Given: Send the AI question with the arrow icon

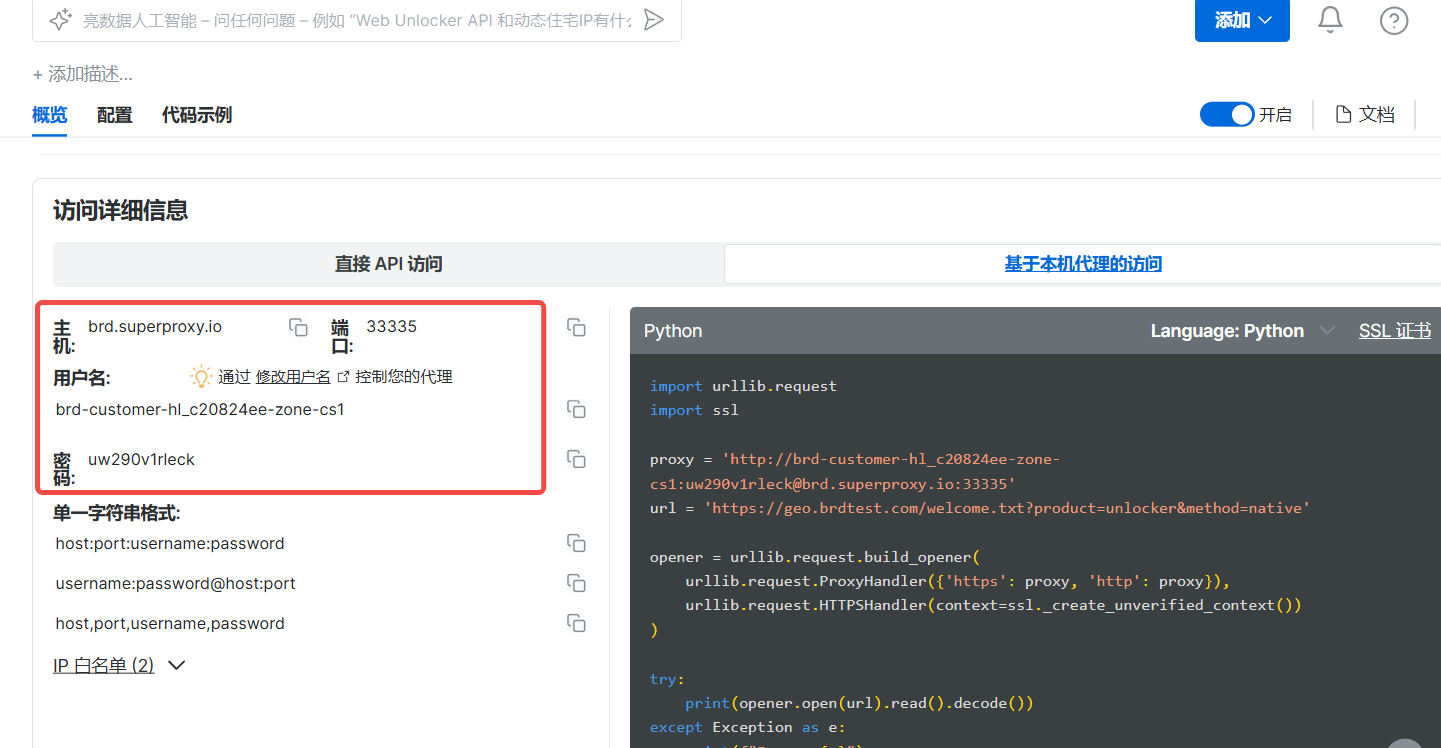Looking at the screenshot, I should [653, 20].
